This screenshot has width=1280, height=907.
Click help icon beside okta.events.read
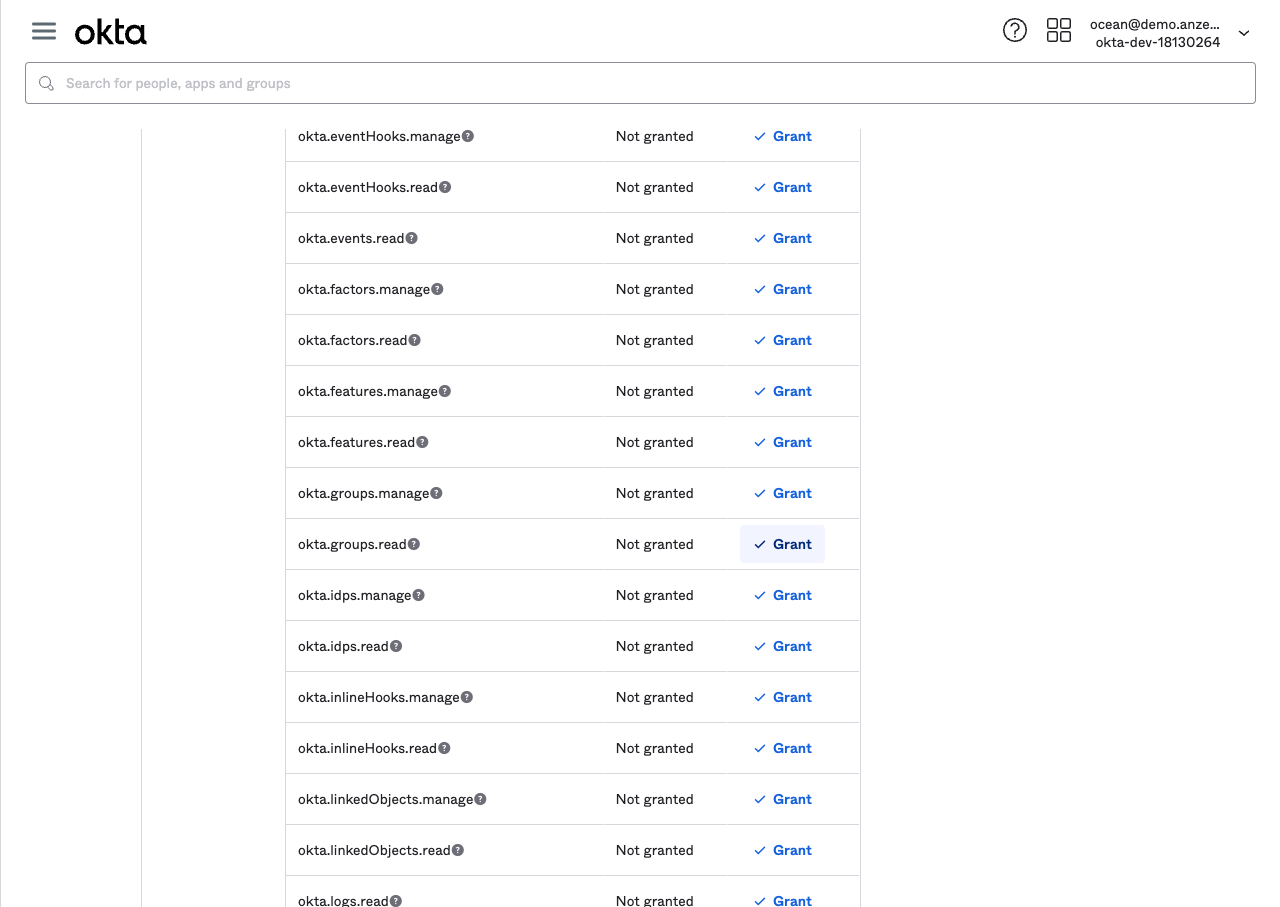[x=412, y=238]
